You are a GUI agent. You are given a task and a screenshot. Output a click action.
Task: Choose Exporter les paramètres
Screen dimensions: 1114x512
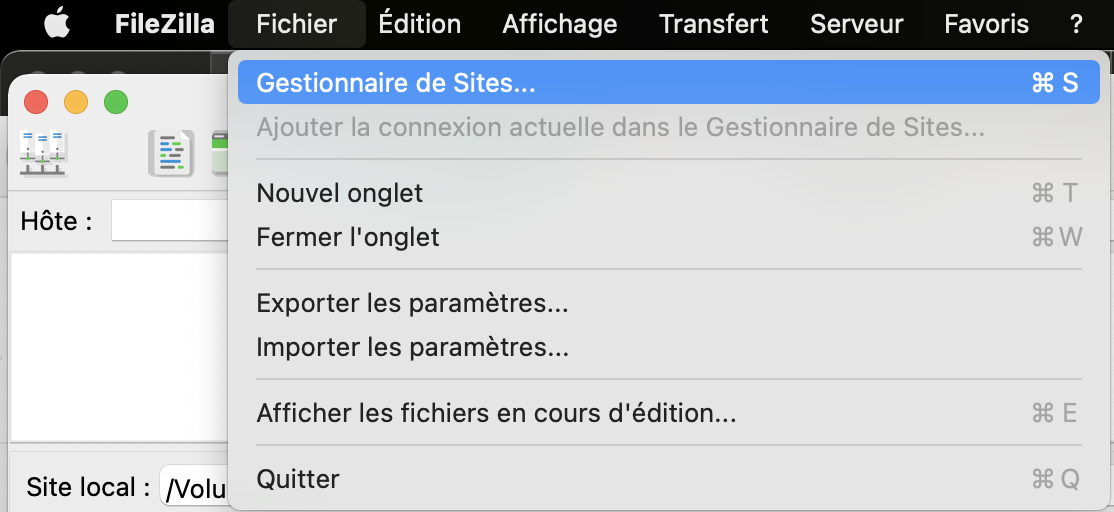[x=669, y=303]
